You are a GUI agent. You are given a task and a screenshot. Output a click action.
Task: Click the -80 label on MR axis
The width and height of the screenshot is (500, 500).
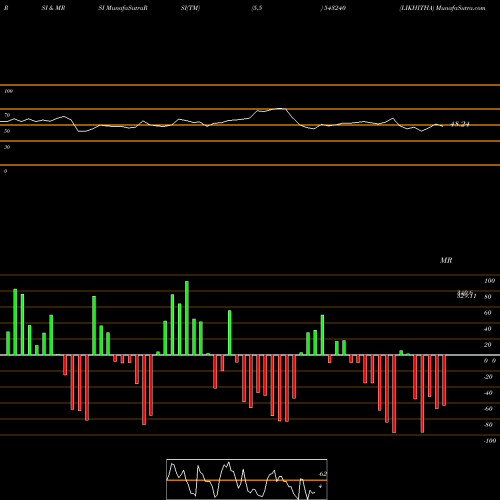[x=488, y=425]
